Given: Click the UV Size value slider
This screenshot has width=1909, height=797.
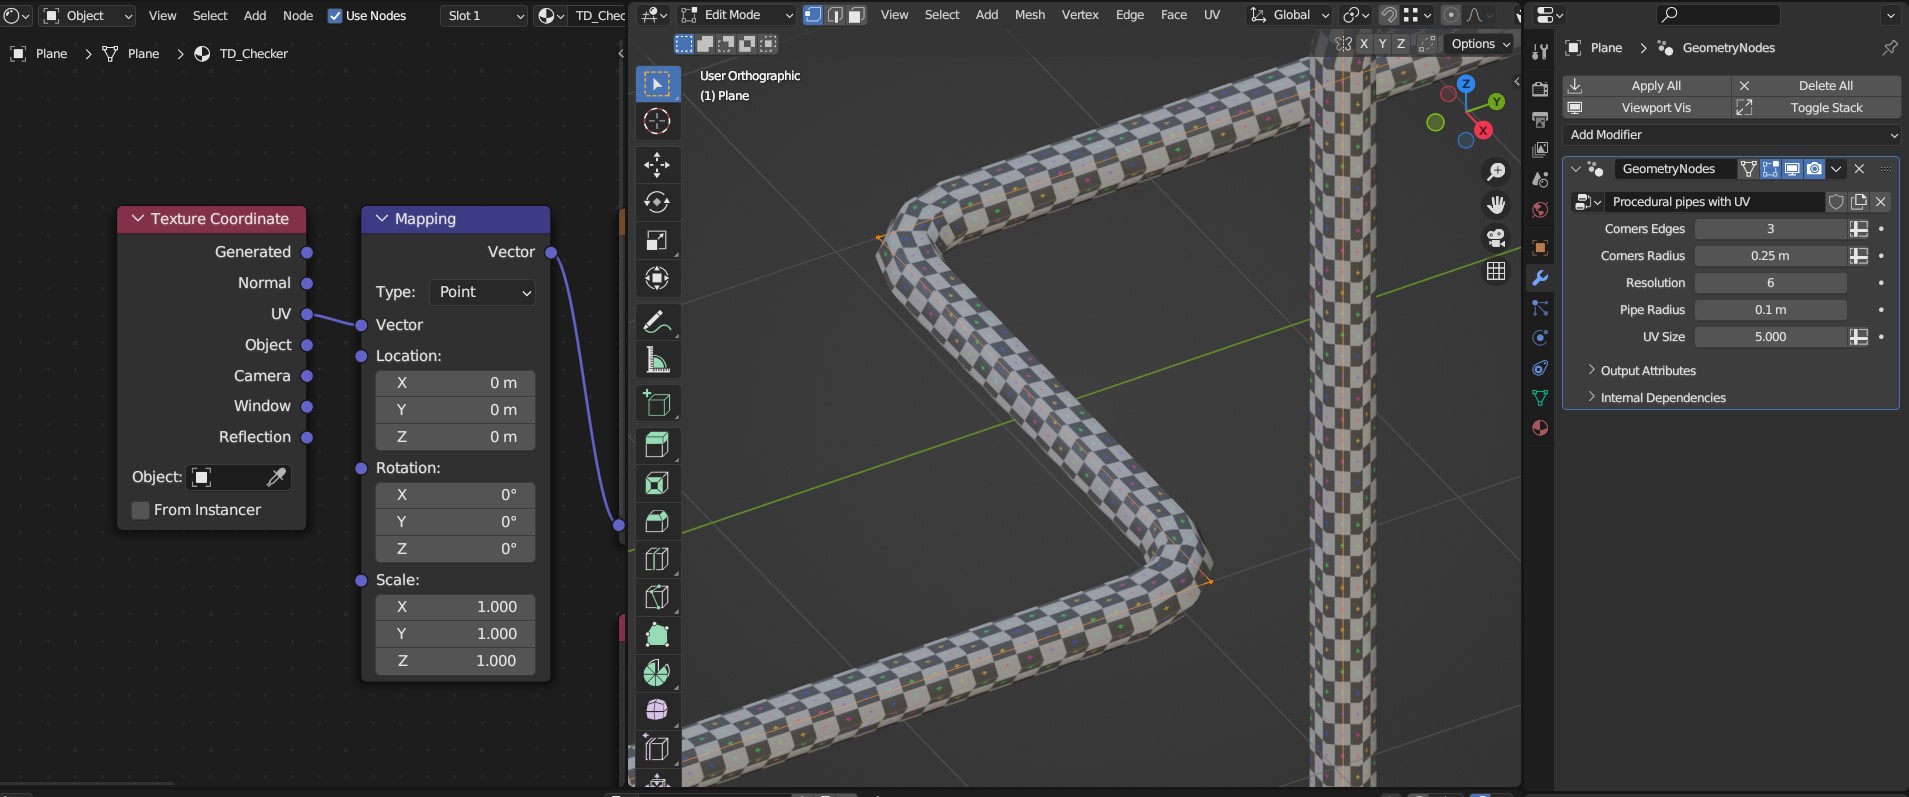Looking at the screenshot, I should [x=1769, y=337].
